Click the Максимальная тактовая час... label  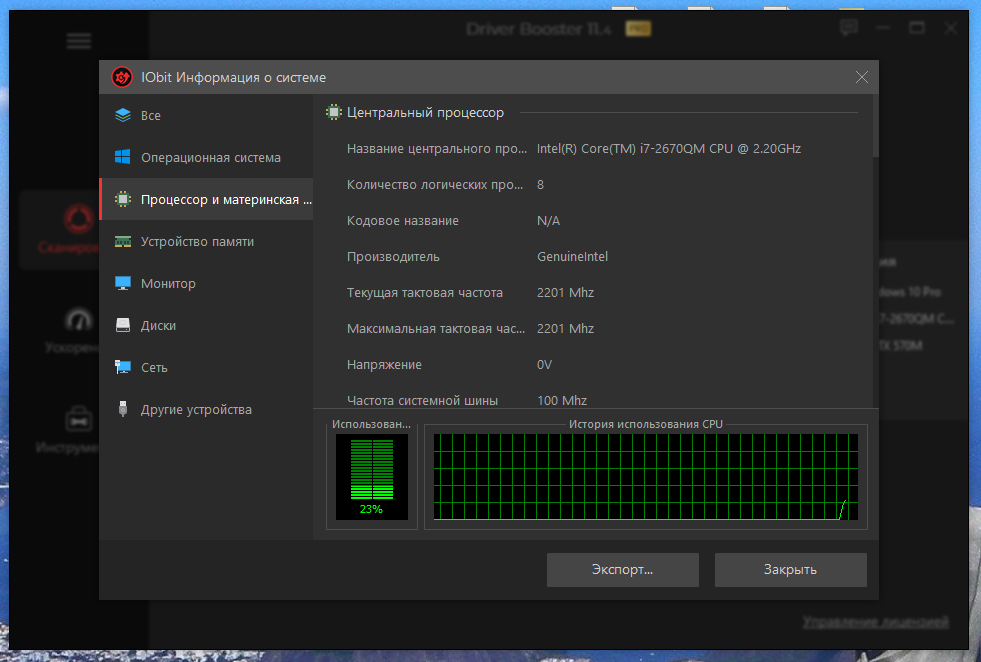point(436,328)
